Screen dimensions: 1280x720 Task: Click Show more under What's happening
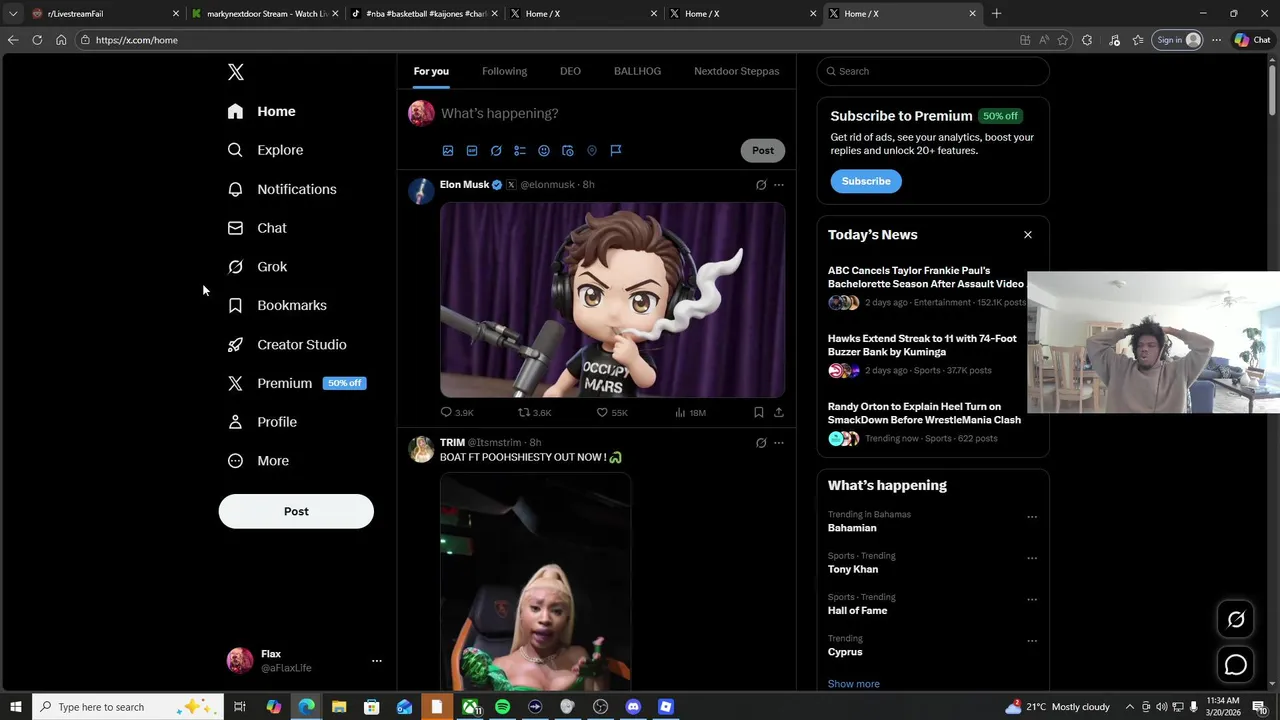pos(854,684)
